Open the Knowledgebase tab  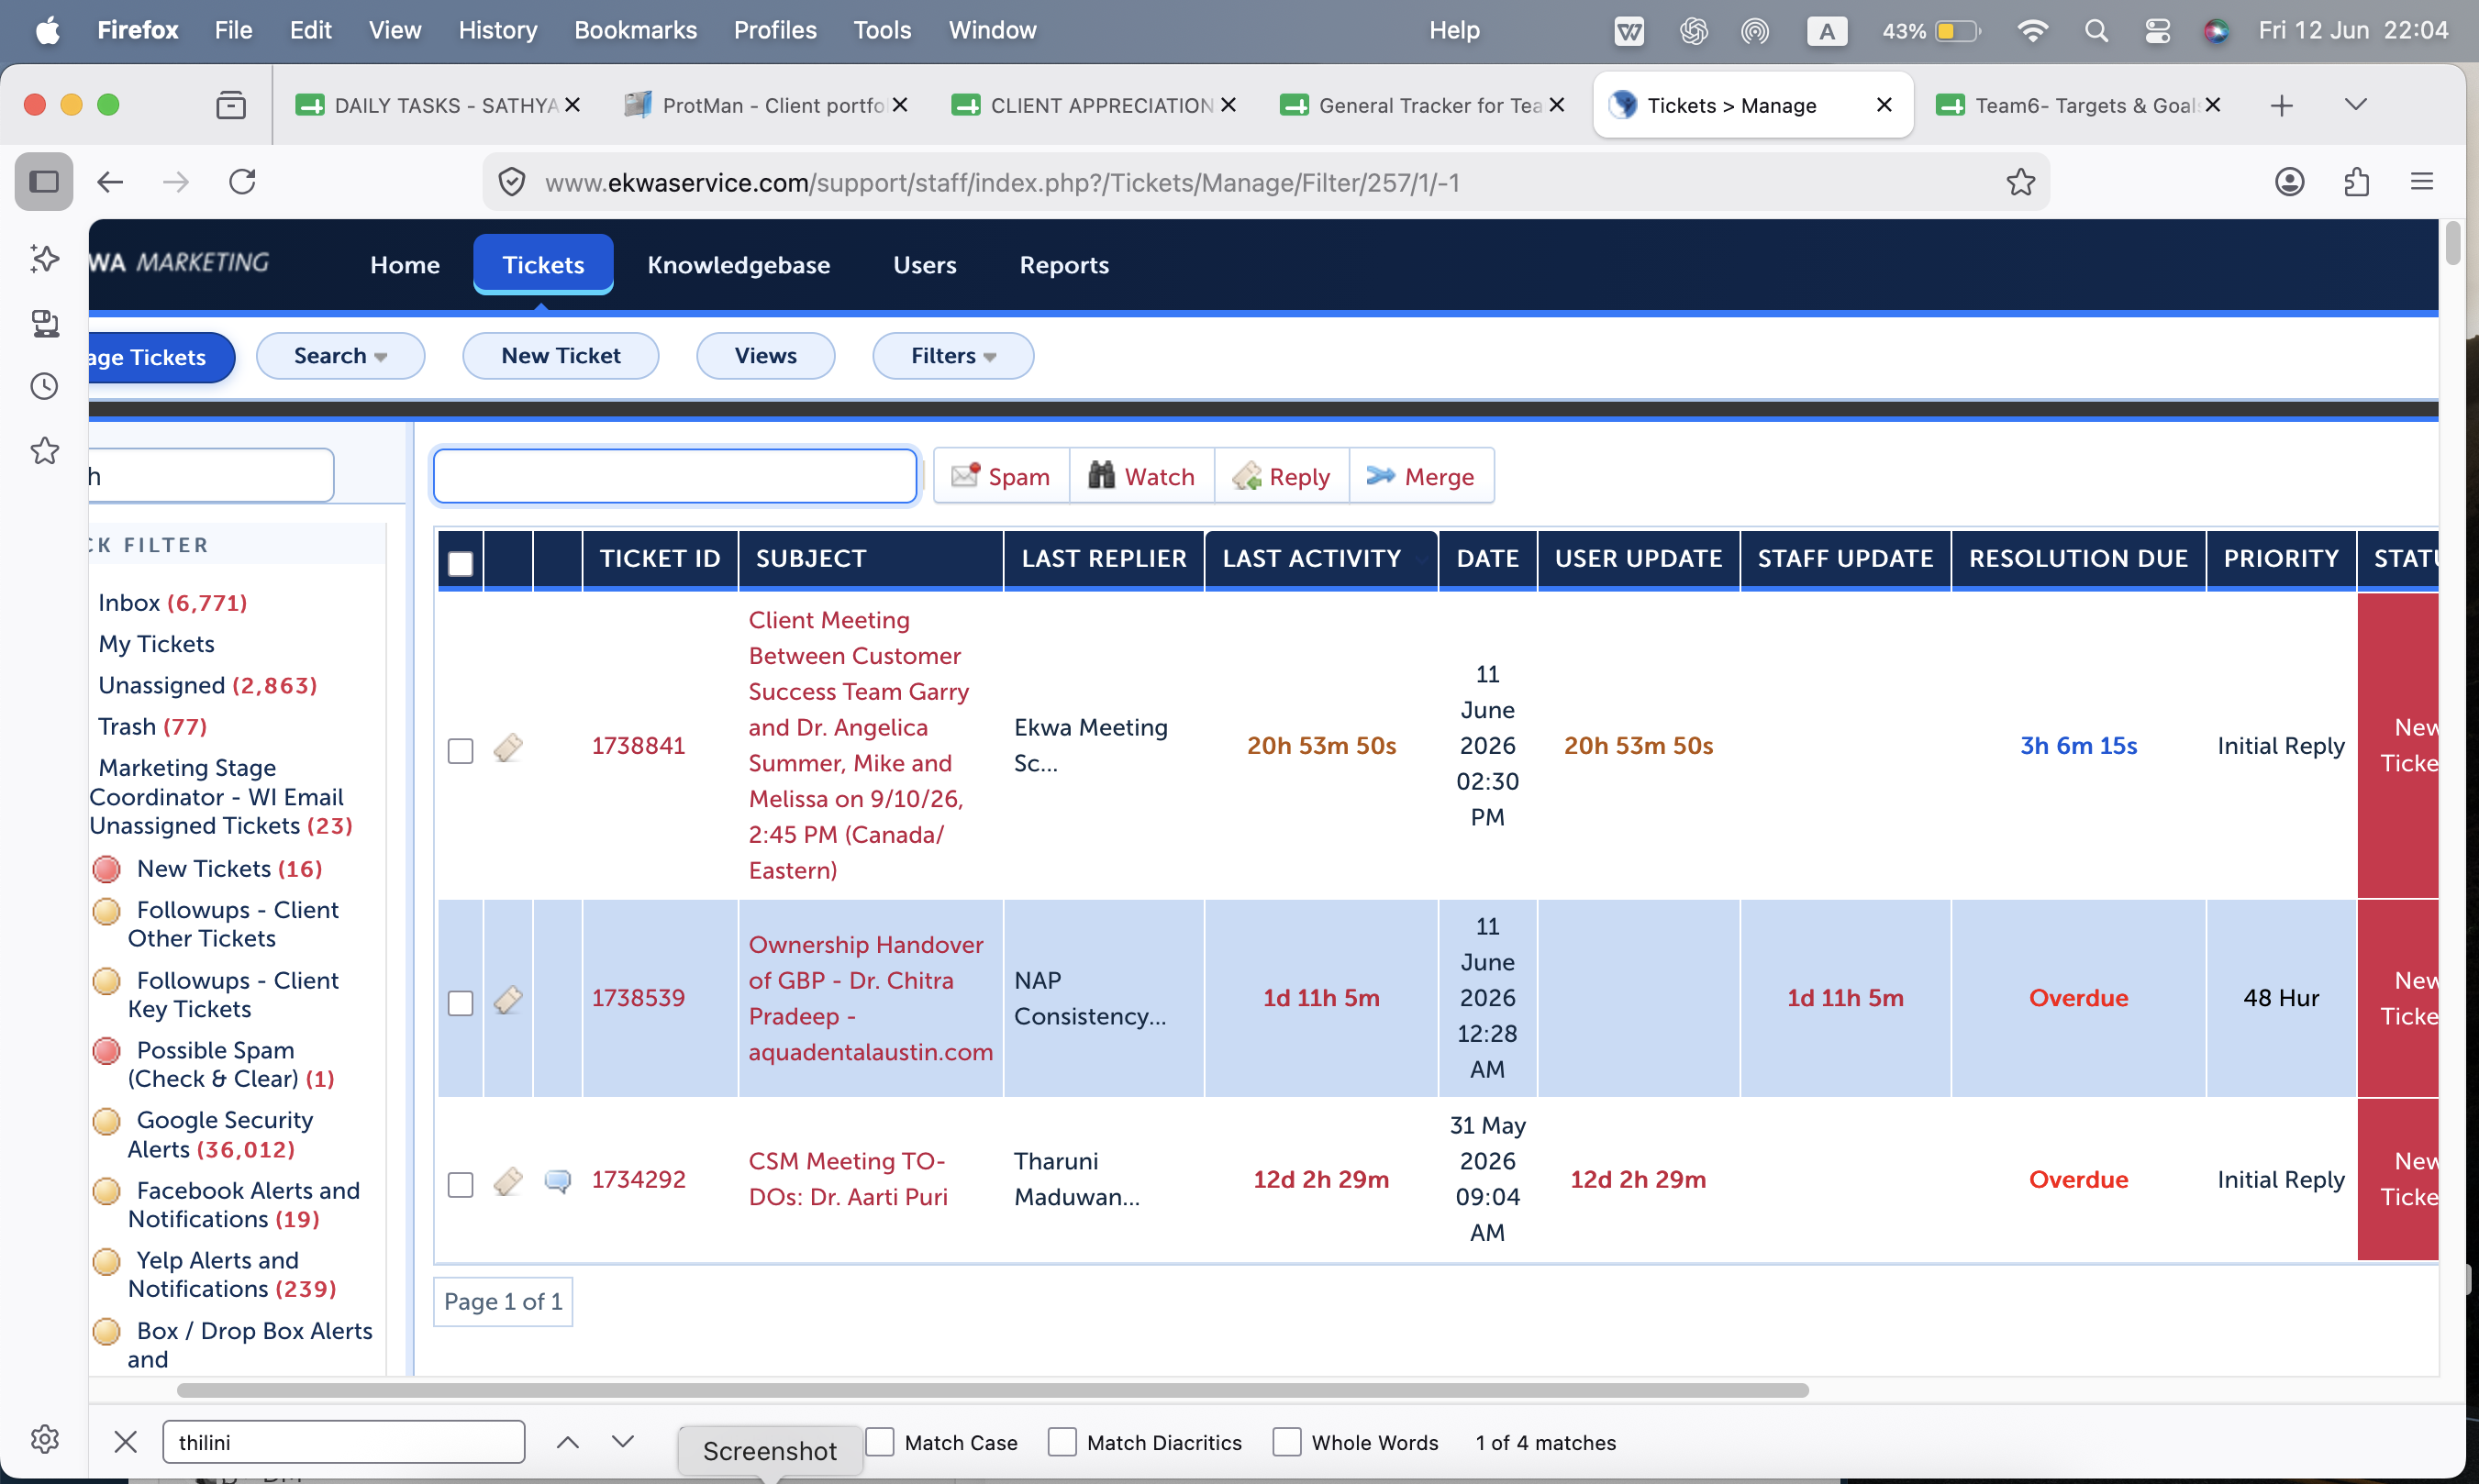coord(738,265)
